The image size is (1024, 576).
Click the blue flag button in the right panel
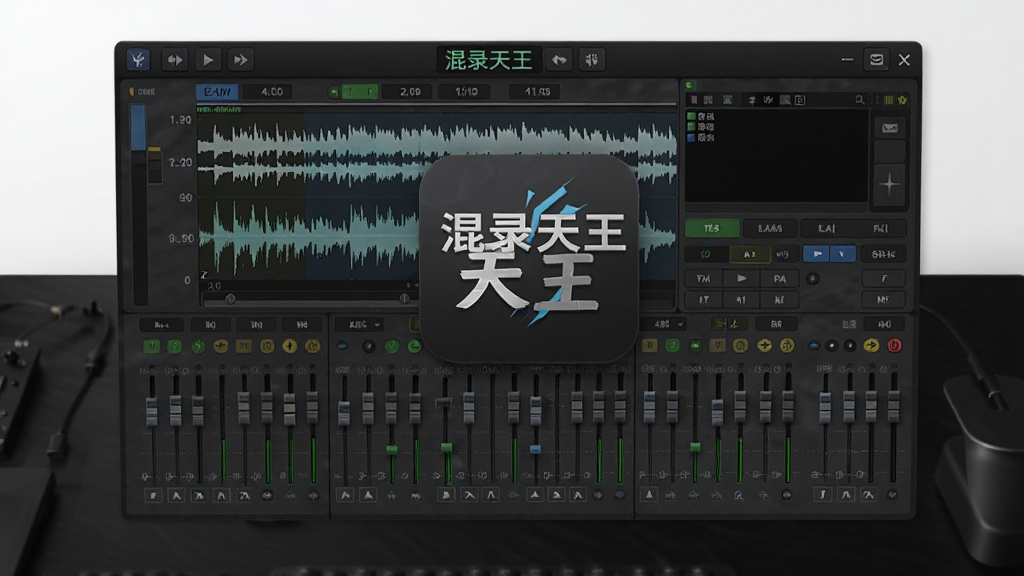point(816,254)
